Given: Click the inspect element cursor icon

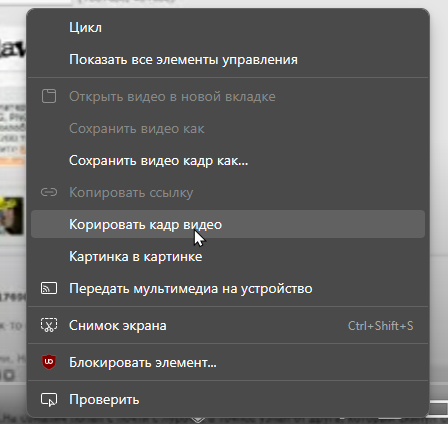Looking at the screenshot, I should click(49, 399).
